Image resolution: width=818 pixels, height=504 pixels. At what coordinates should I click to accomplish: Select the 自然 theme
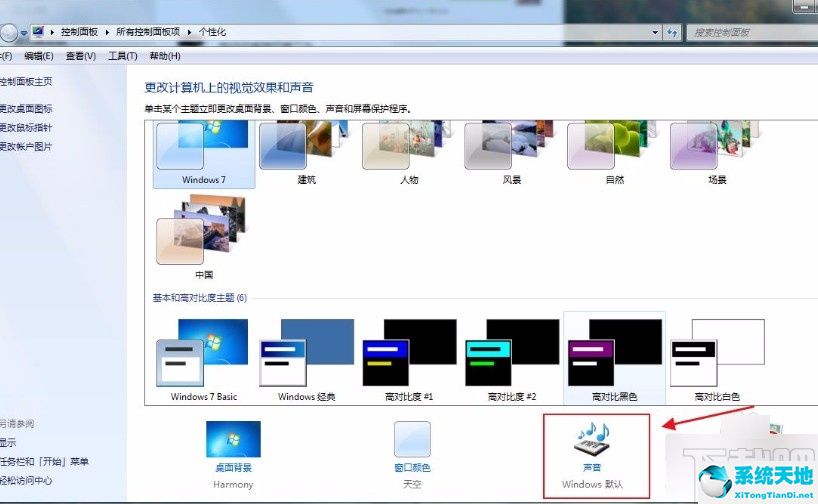tap(615, 154)
